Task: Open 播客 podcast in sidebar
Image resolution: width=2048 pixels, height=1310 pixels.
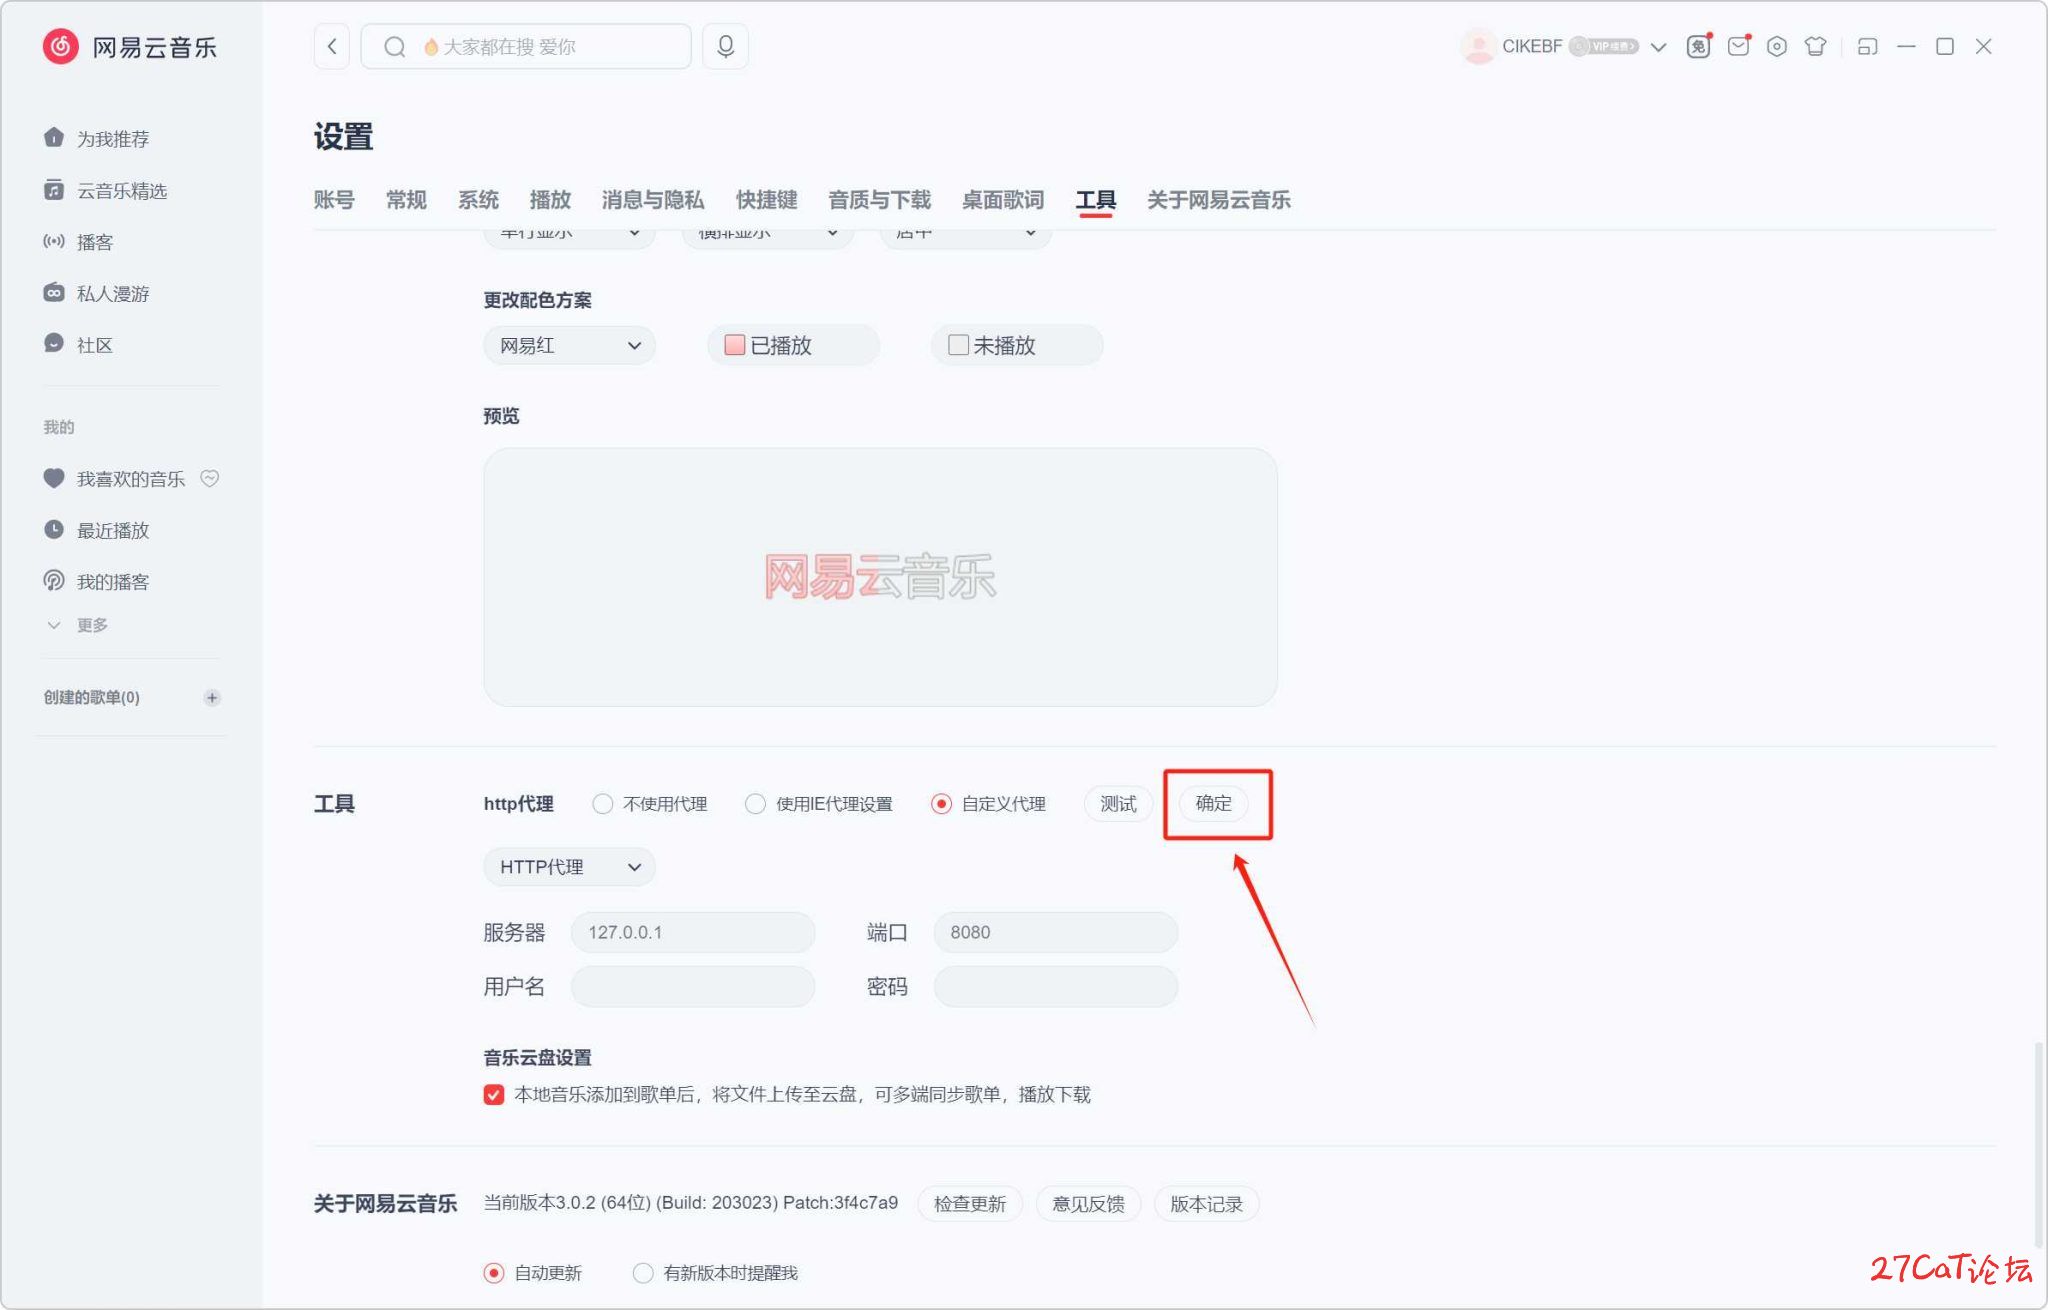Action: click(78, 242)
